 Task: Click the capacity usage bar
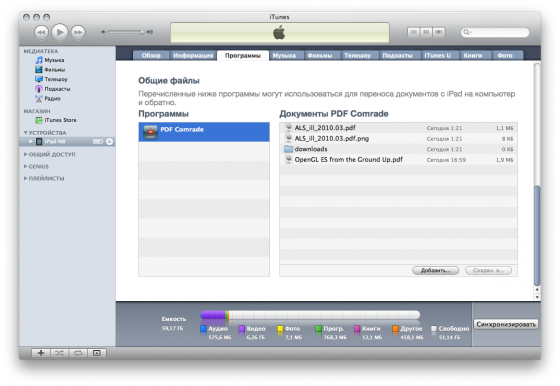(310, 315)
